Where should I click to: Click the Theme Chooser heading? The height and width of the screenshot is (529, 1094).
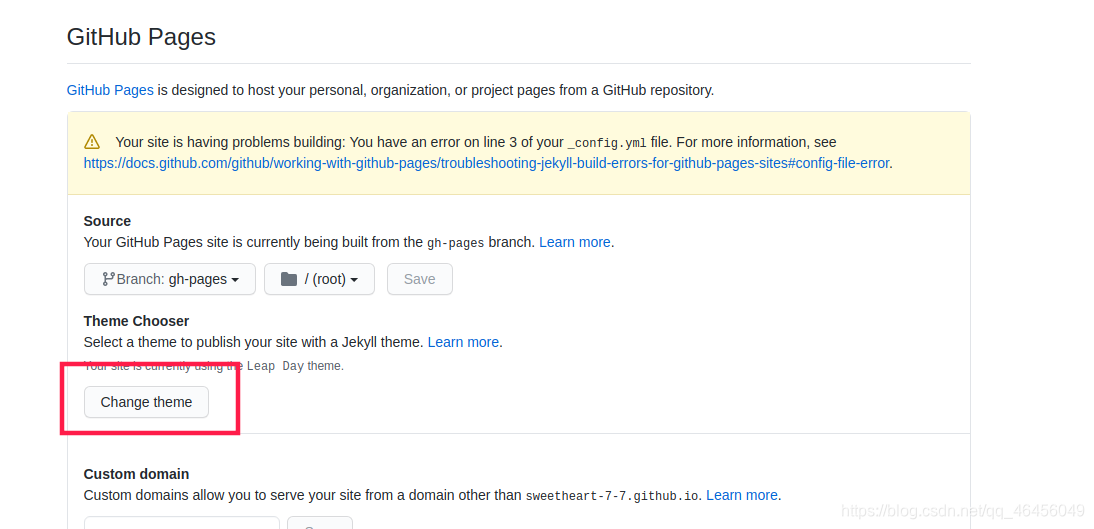click(137, 321)
